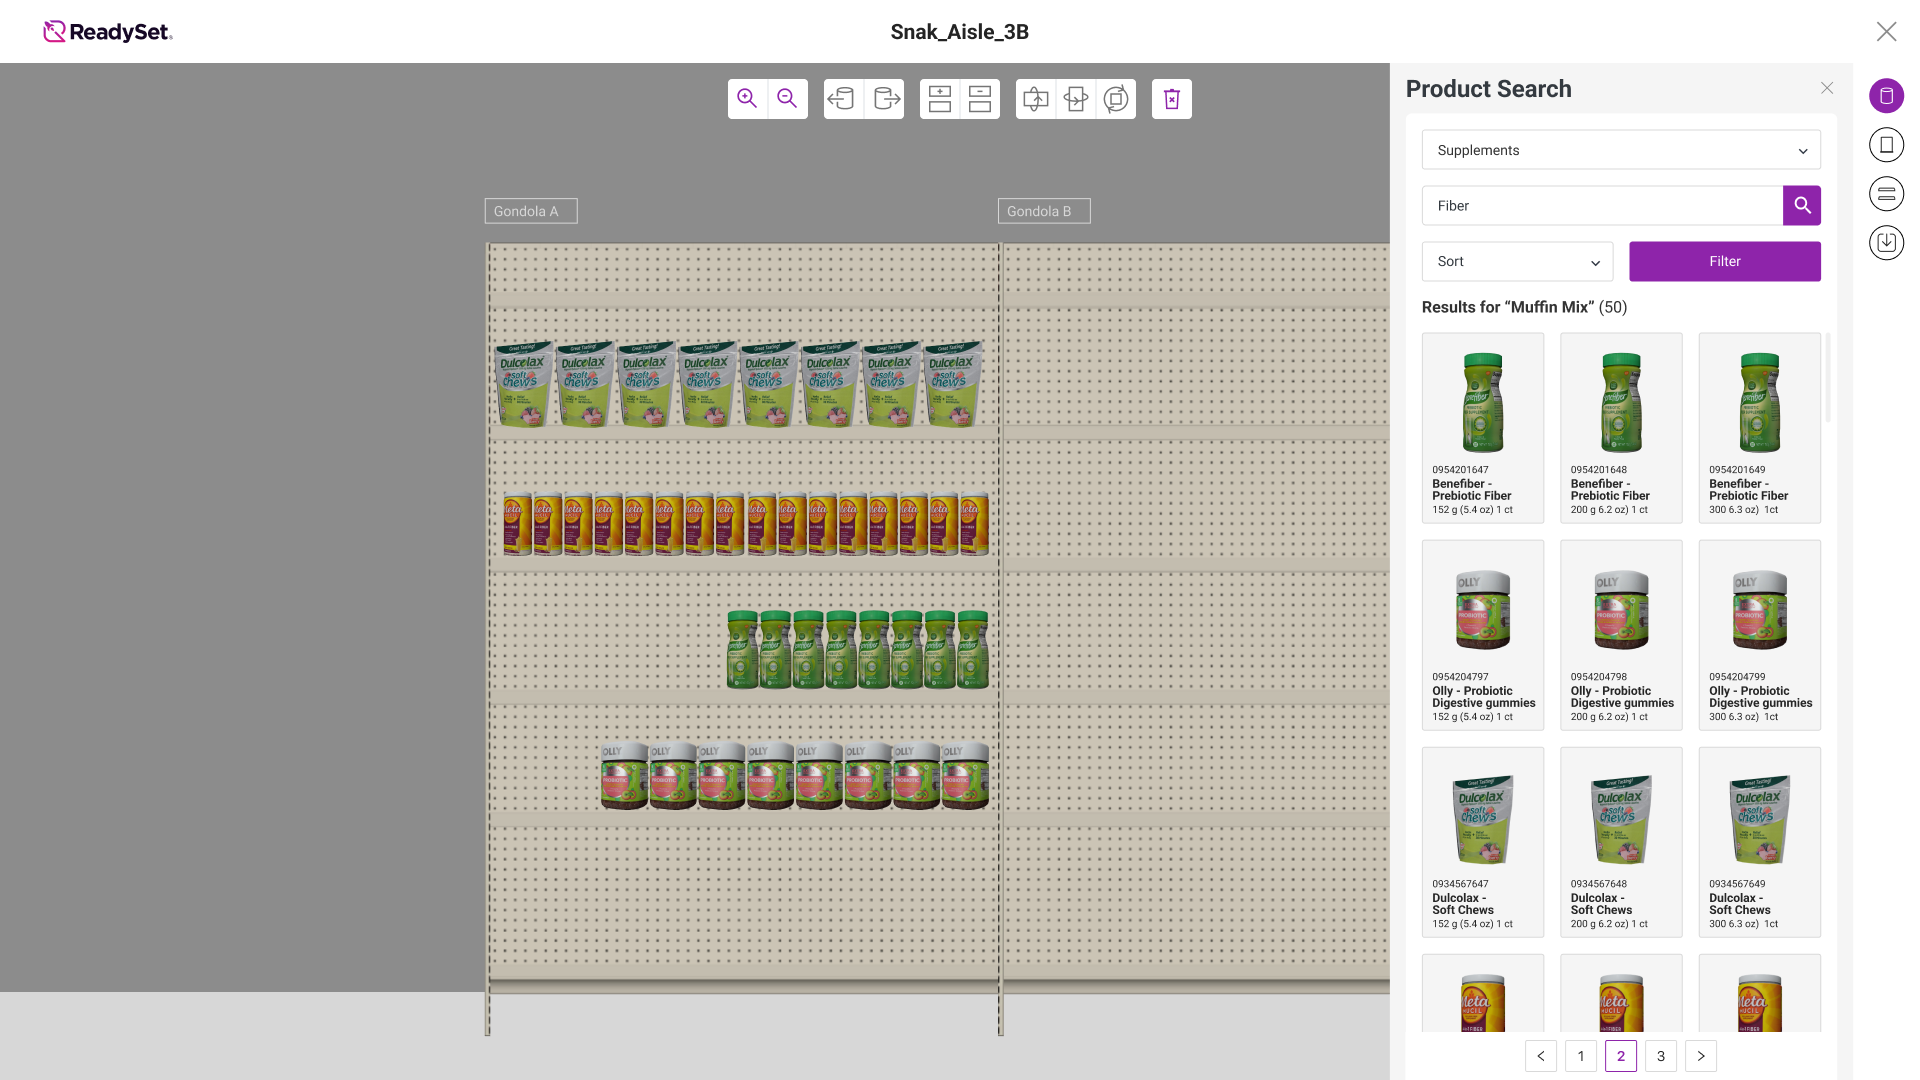Click the purple Filter button
The width and height of the screenshot is (1920, 1080).
coord(1725,261)
